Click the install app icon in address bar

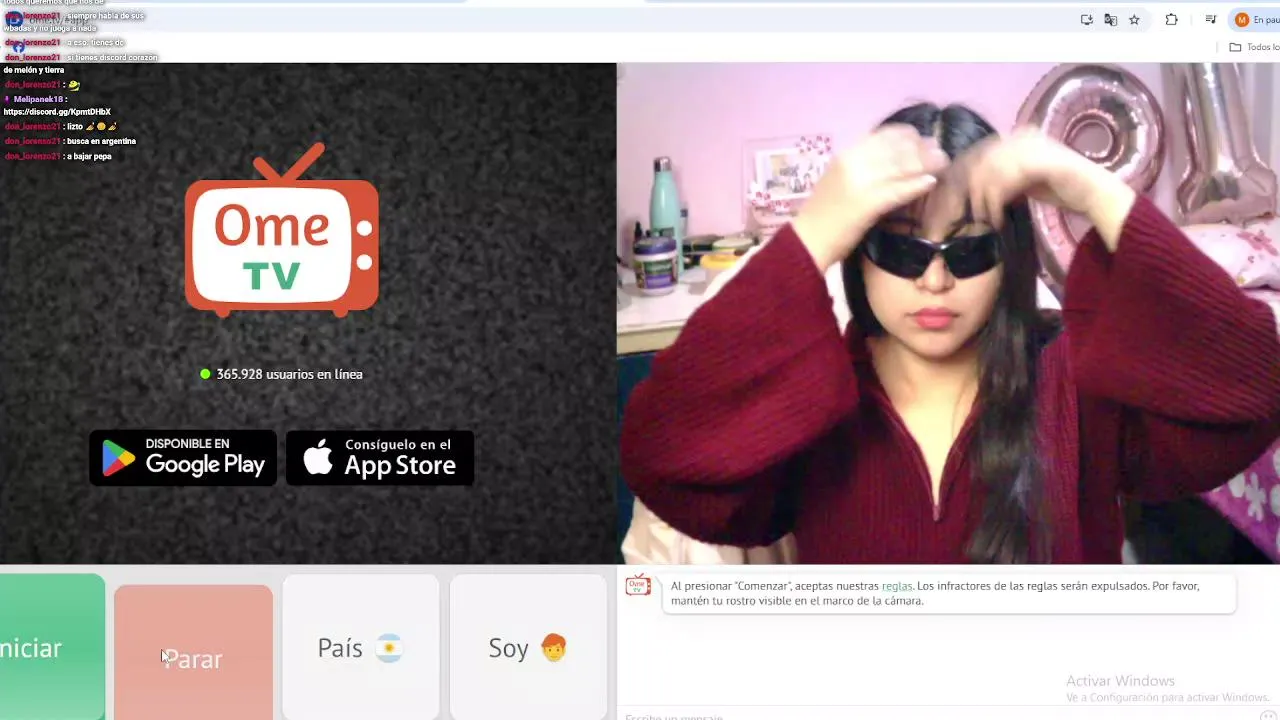1087,19
